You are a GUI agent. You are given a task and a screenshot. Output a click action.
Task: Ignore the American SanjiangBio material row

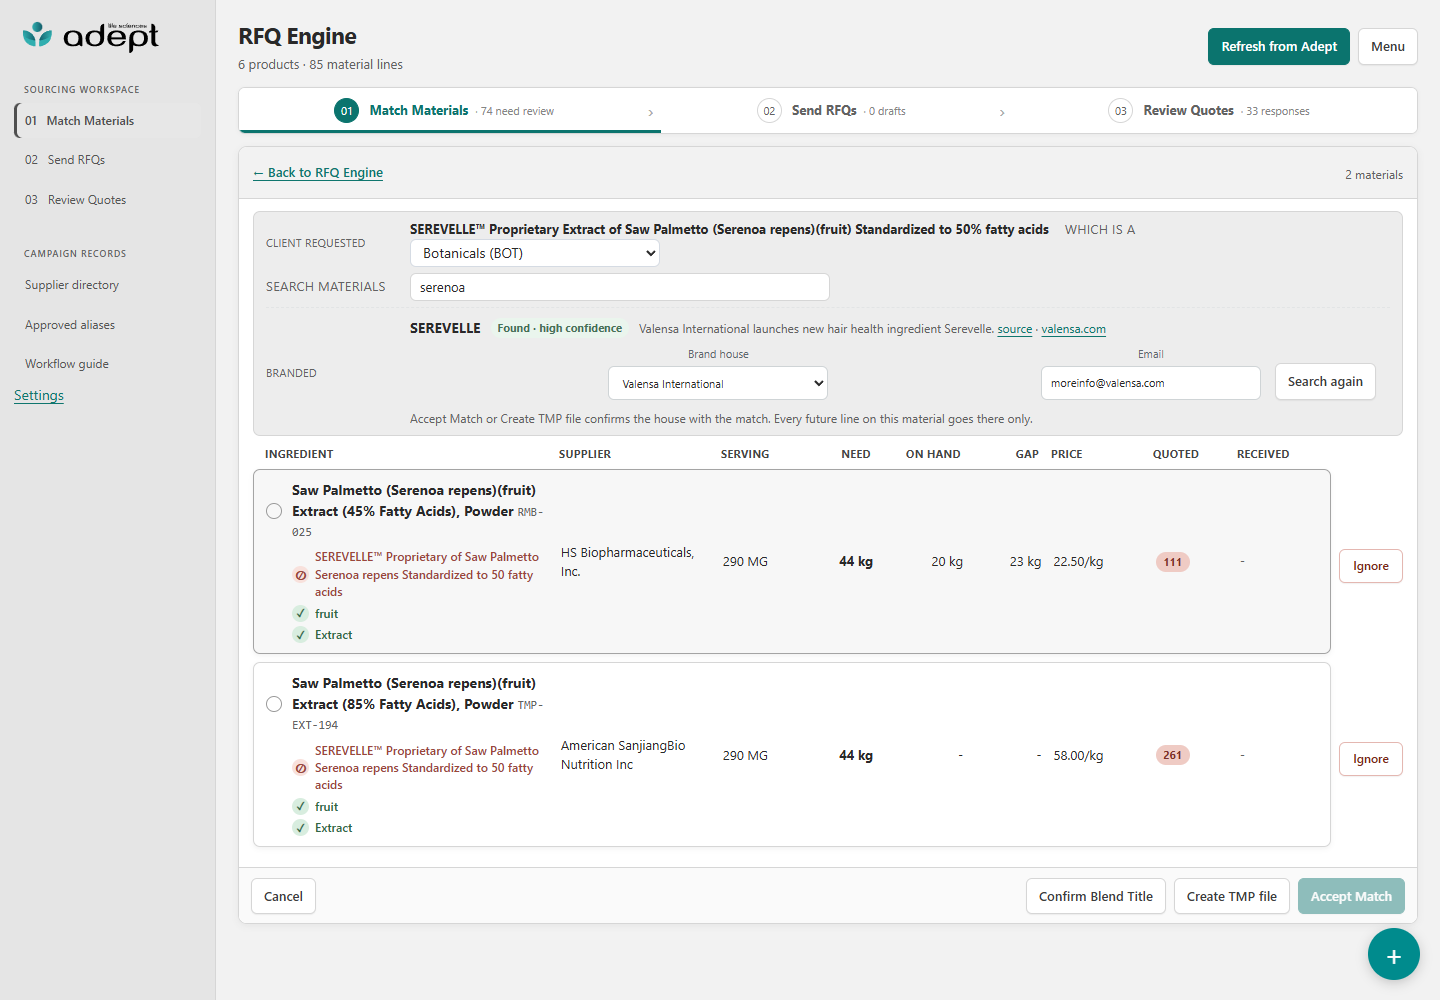[1371, 759]
